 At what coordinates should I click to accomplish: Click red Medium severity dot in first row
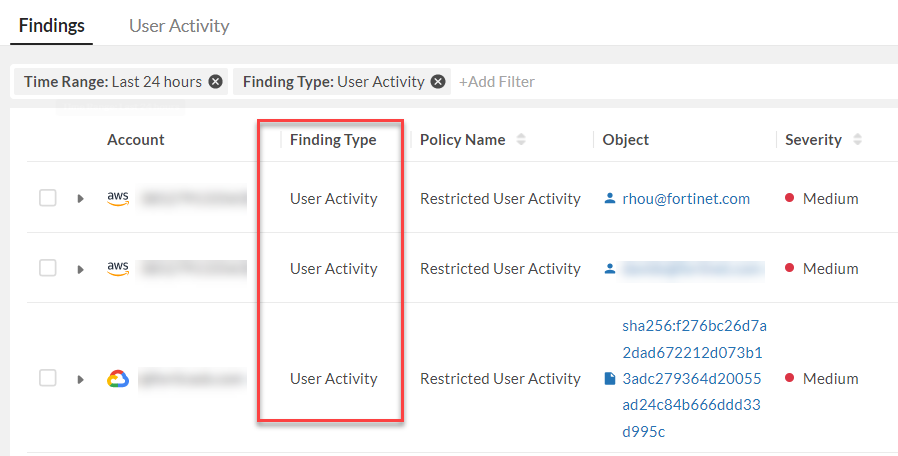pos(790,199)
